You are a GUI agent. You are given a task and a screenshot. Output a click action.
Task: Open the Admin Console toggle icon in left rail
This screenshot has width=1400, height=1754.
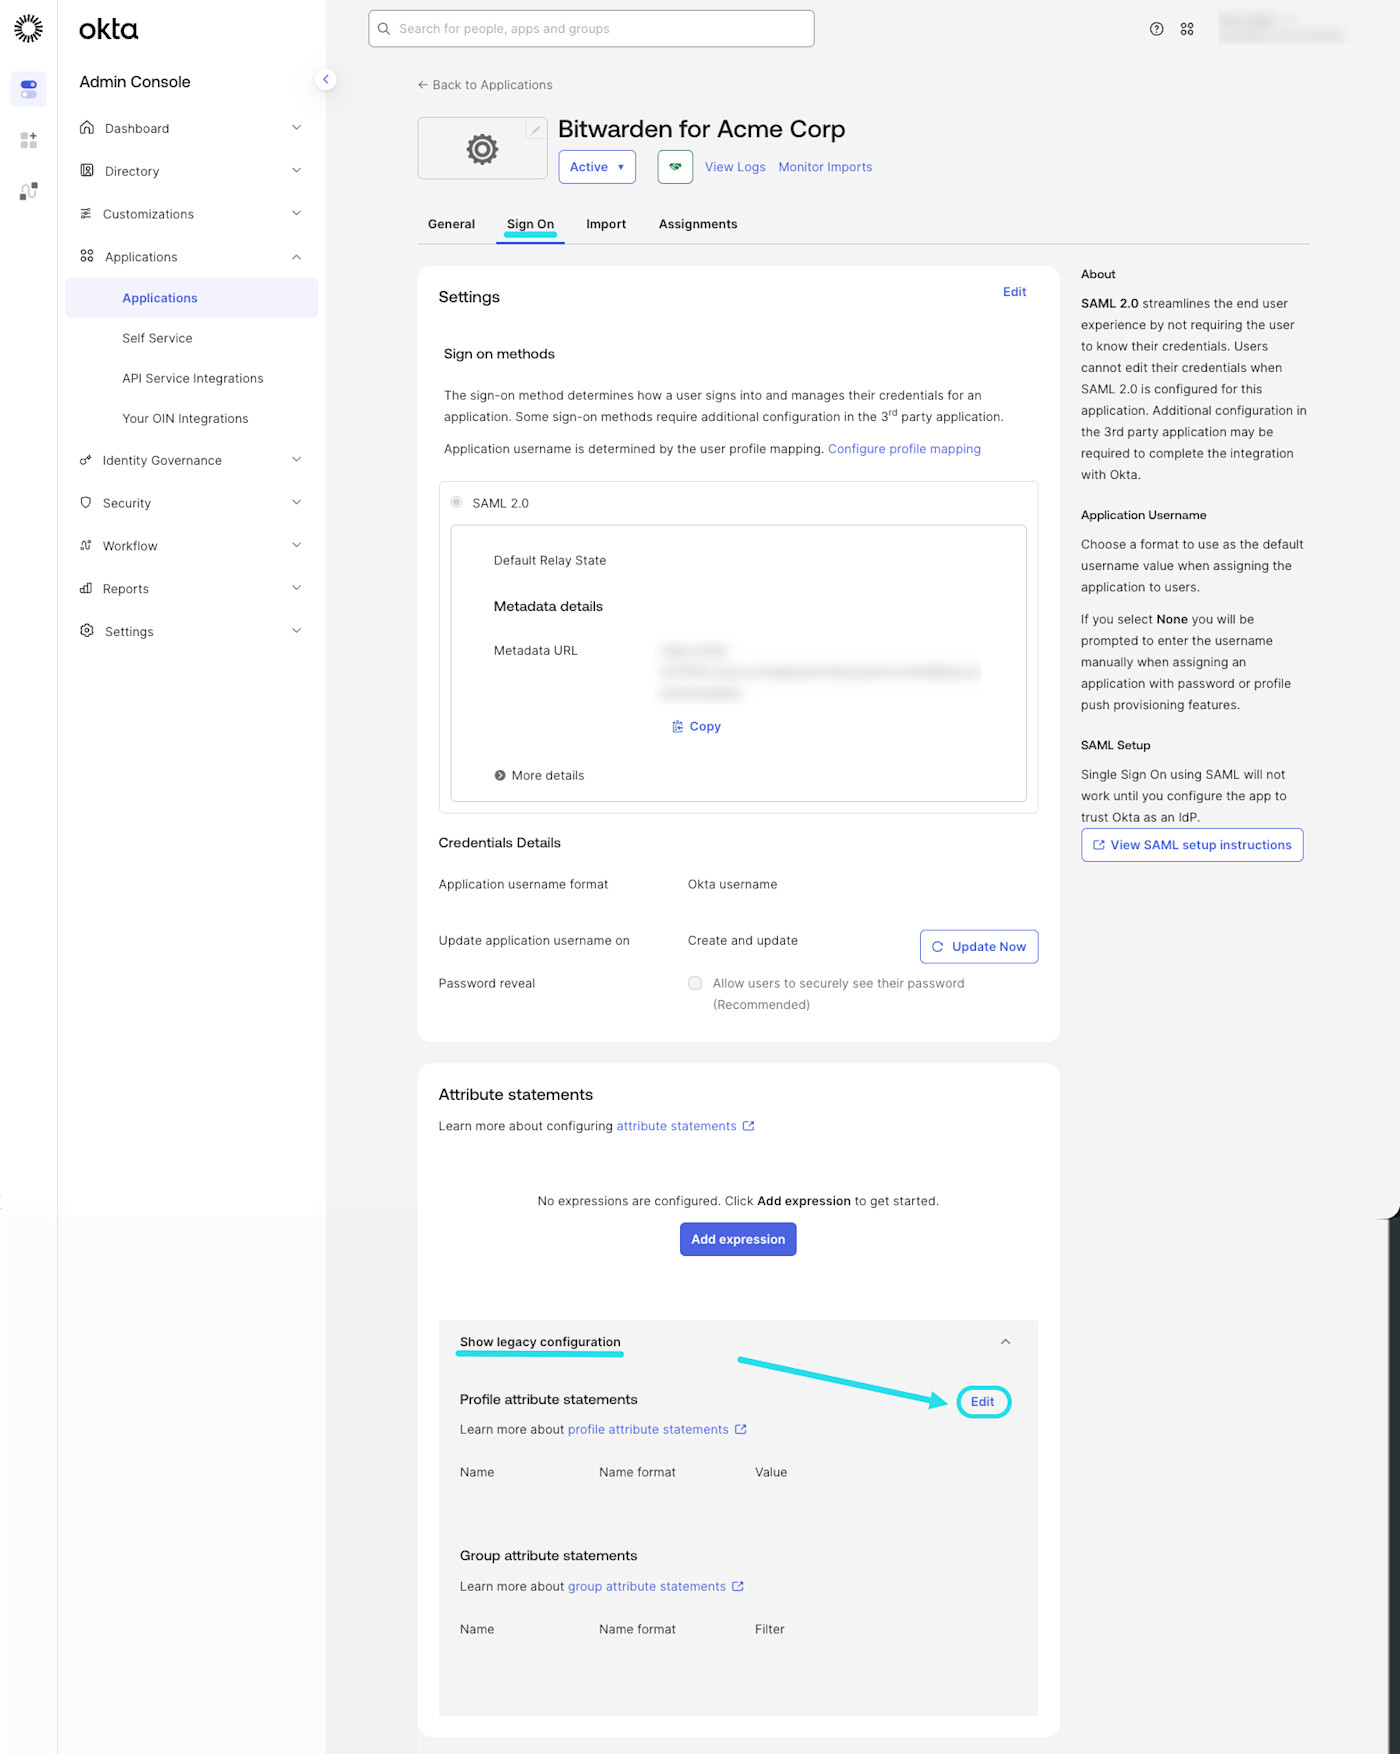coord(29,89)
